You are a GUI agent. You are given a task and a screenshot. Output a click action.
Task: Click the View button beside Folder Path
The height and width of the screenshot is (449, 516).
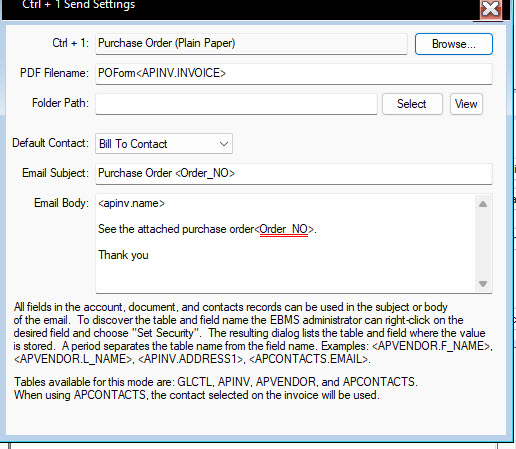[466, 104]
